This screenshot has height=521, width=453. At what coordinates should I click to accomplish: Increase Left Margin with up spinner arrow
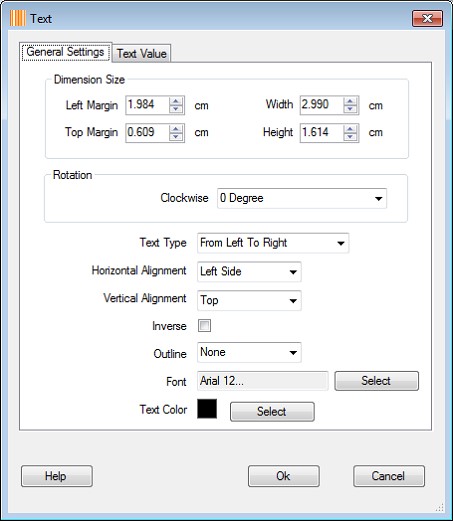(x=176, y=101)
